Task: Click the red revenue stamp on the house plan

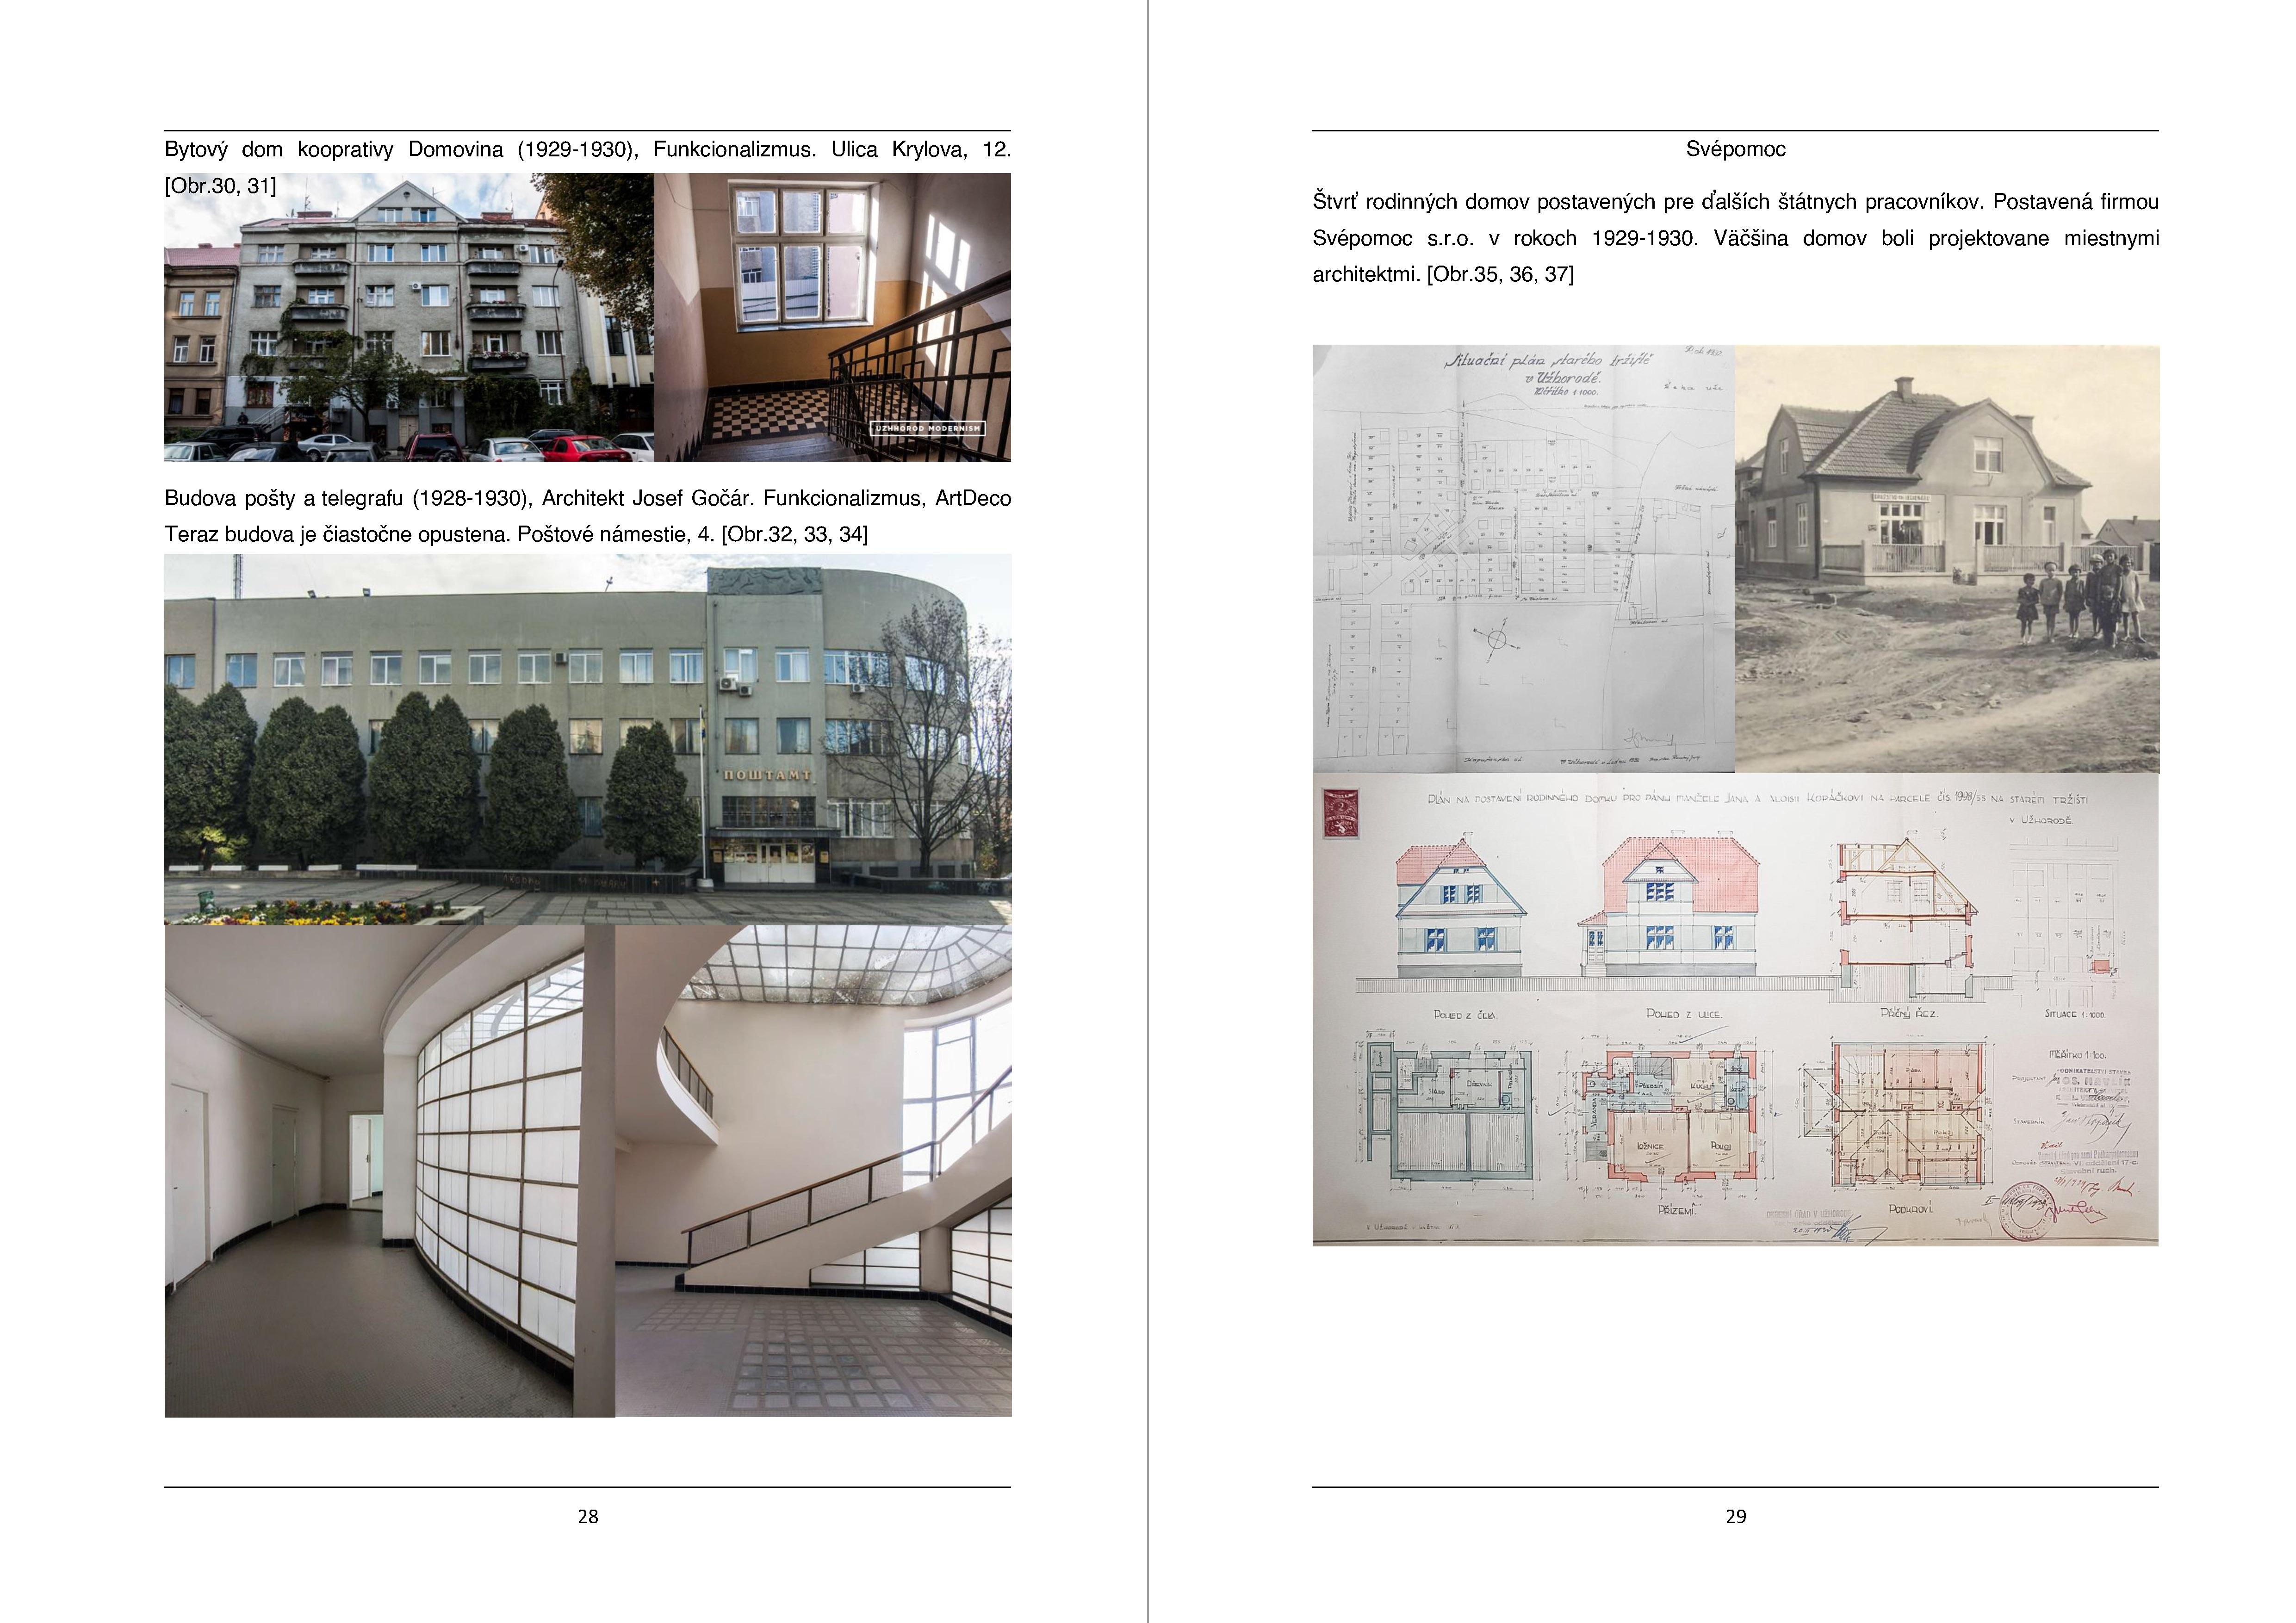Action: (x=1340, y=813)
